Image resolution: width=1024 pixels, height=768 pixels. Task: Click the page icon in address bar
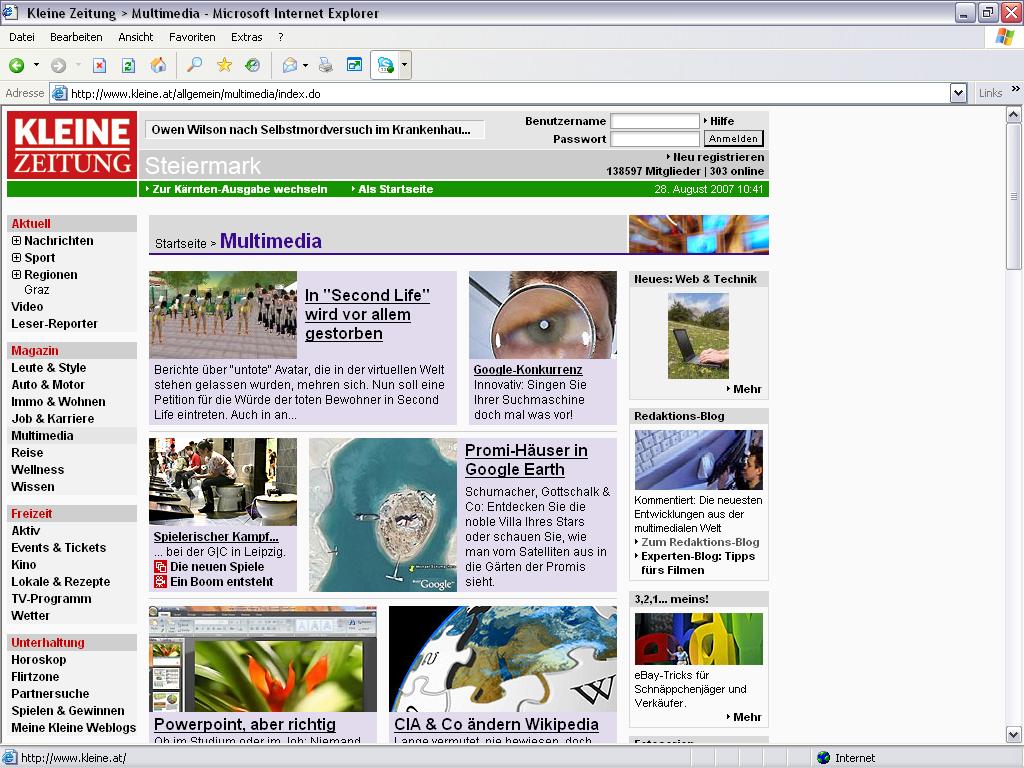(59, 93)
